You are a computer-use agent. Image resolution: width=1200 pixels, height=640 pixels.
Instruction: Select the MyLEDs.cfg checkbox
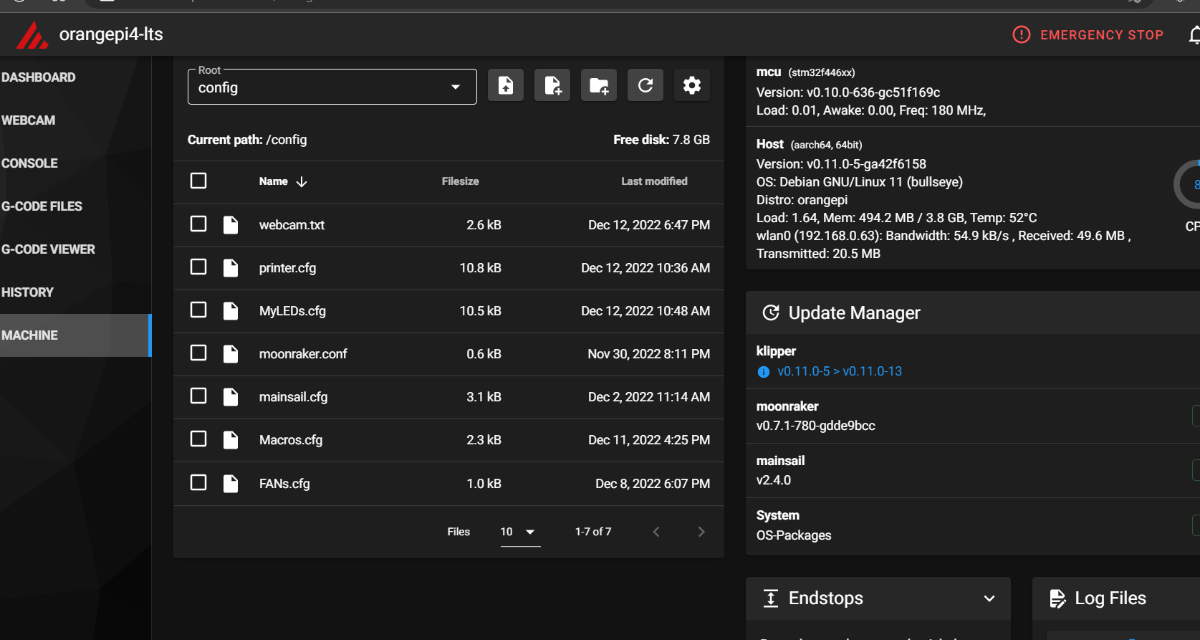198,310
